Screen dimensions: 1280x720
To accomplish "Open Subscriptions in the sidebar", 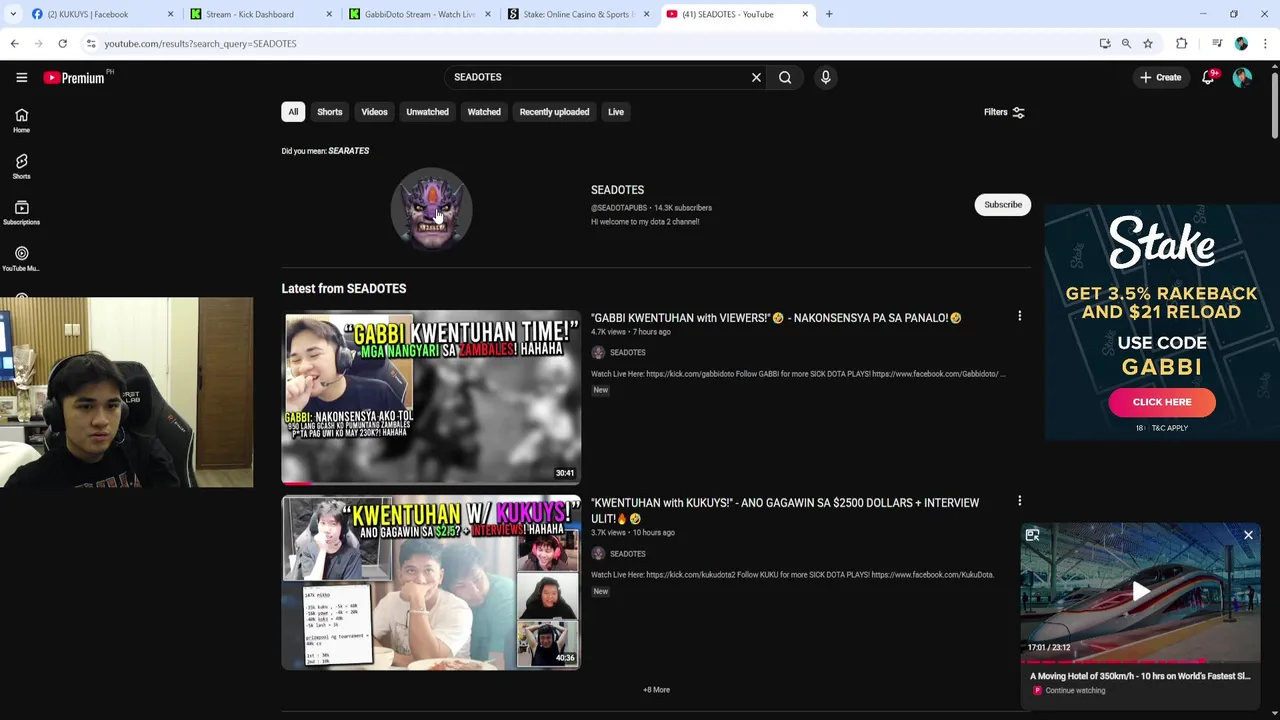I will (21, 213).
